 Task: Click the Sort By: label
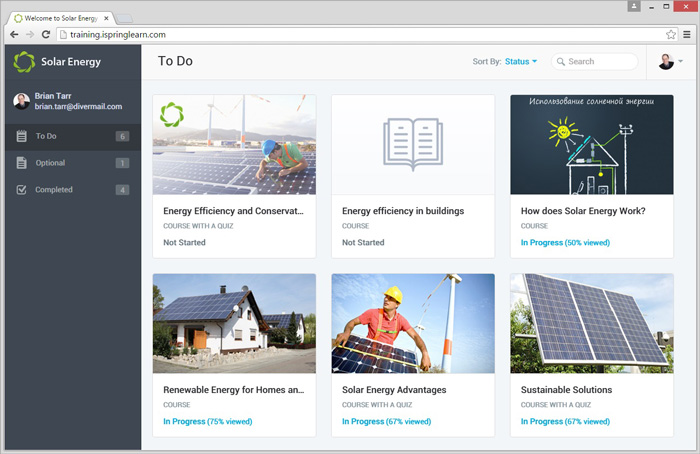[487, 62]
